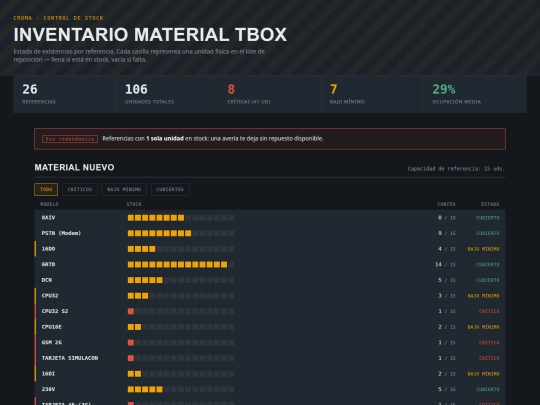540x405 pixels.
Task: Click the CUBIERTO status for 8AIV
Action: pos(488,218)
